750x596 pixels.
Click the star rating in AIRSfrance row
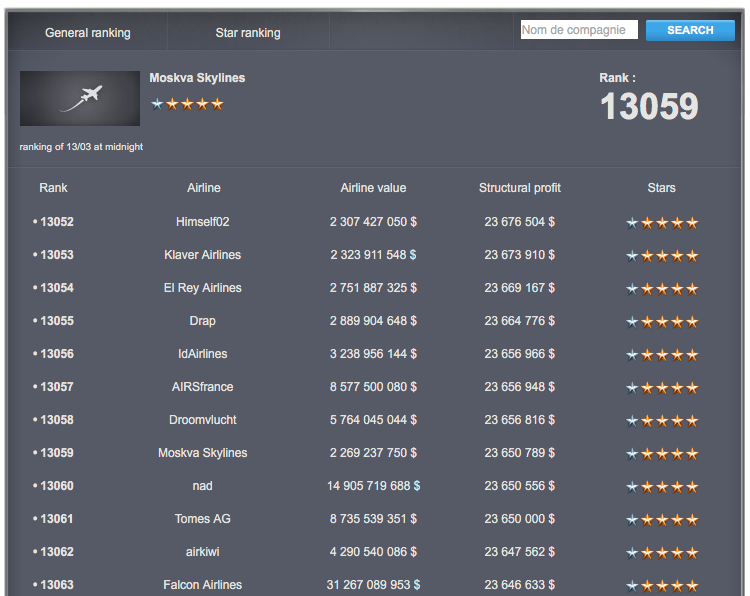point(661,388)
